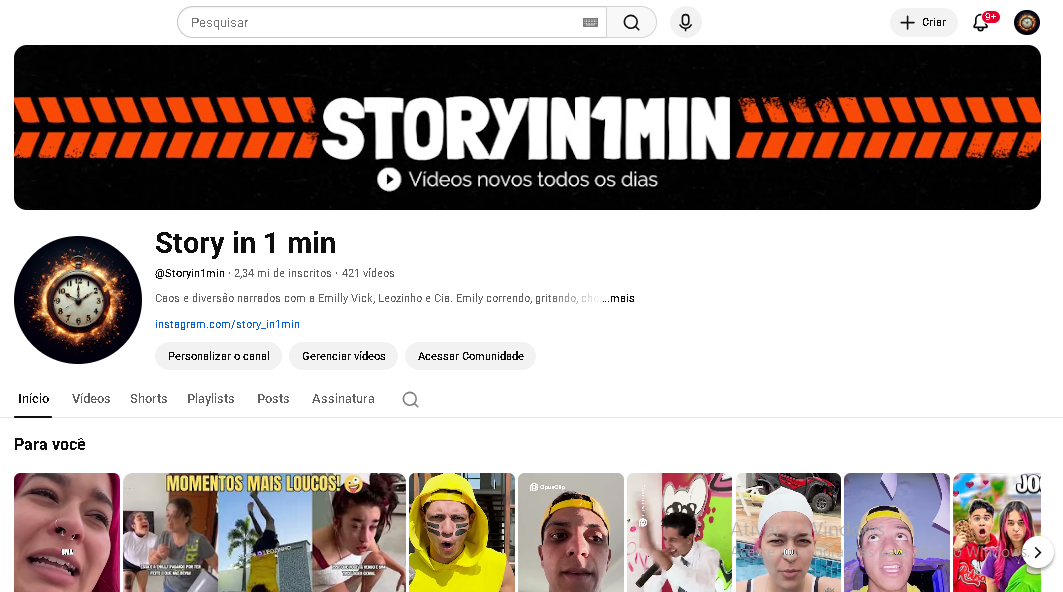Screen dimensions: 1063x592
Task: Click the 421 vídeos count text
Action: coord(368,273)
